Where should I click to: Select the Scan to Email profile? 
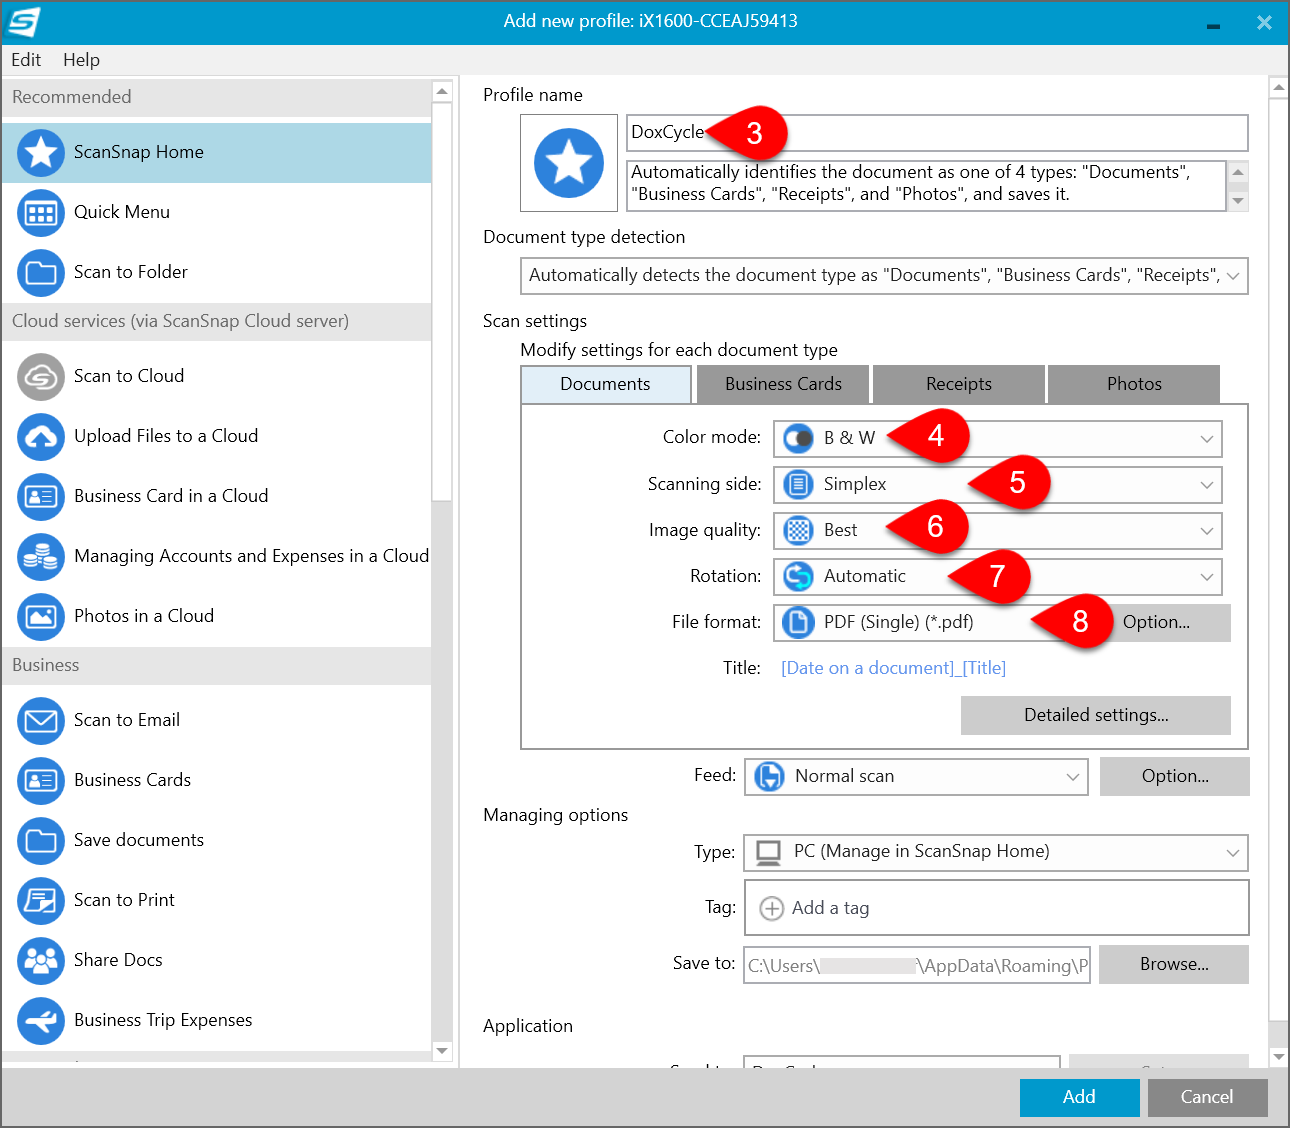(x=127, y=720)
